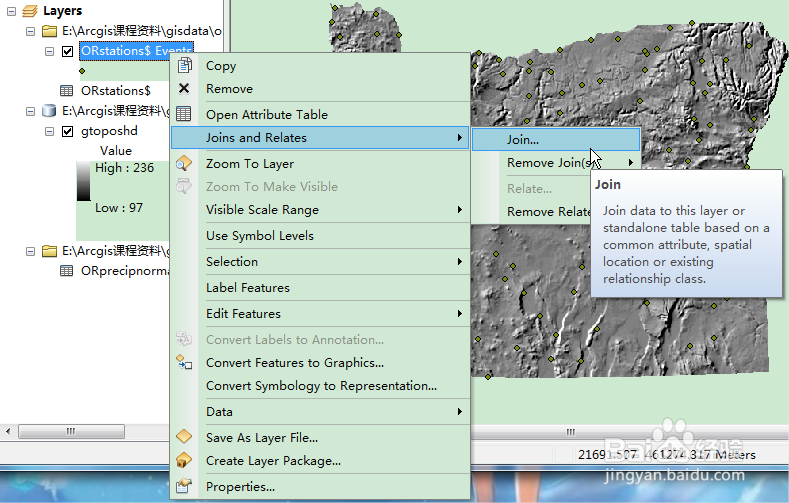
Task: Click the ORstations$ table icon
Action: coord(66,91)
